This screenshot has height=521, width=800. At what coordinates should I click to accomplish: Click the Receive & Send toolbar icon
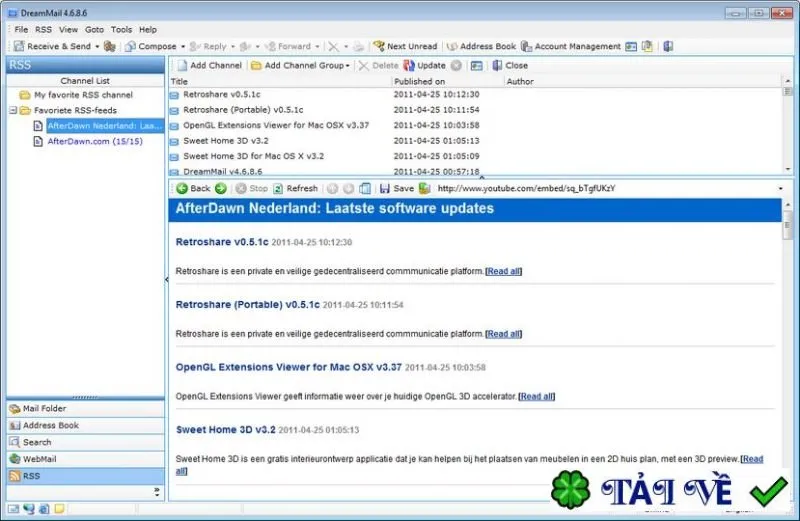(x=19, y=46)
